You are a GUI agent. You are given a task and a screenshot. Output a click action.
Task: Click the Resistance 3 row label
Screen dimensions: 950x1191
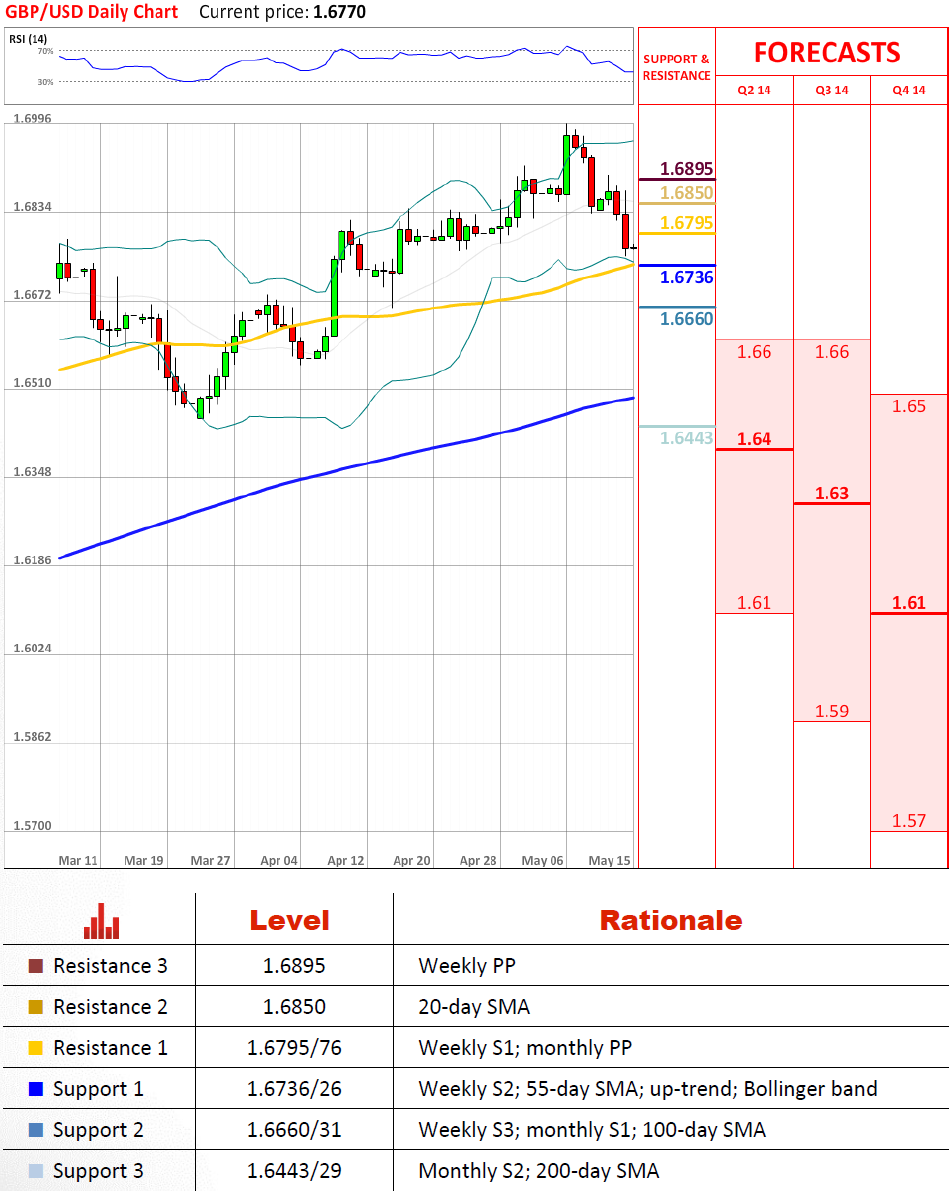click(110, 966)
